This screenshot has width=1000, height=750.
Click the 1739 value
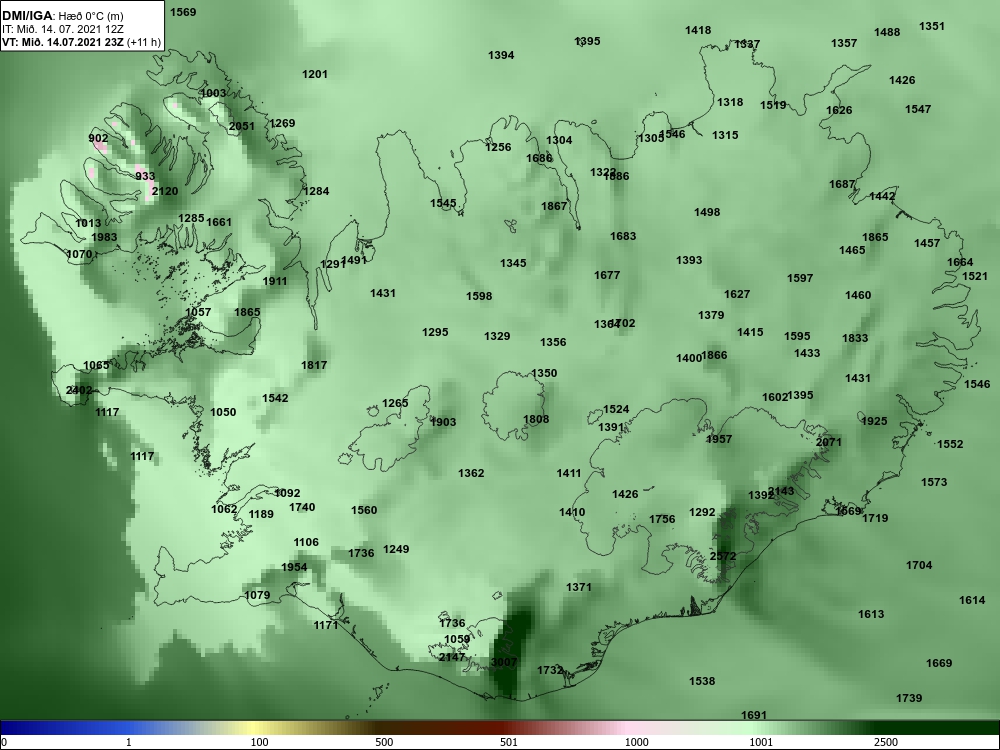click(909, 698)
